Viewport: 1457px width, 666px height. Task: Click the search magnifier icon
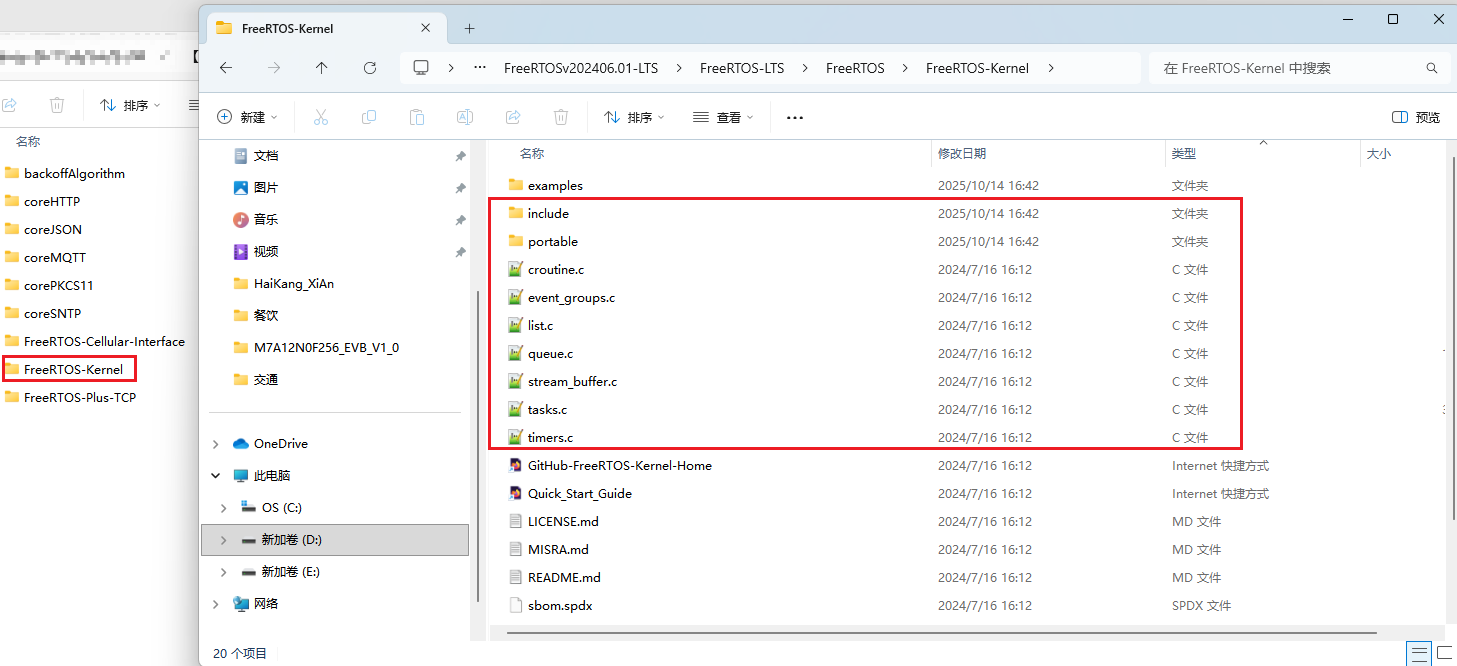point(1431,68)
